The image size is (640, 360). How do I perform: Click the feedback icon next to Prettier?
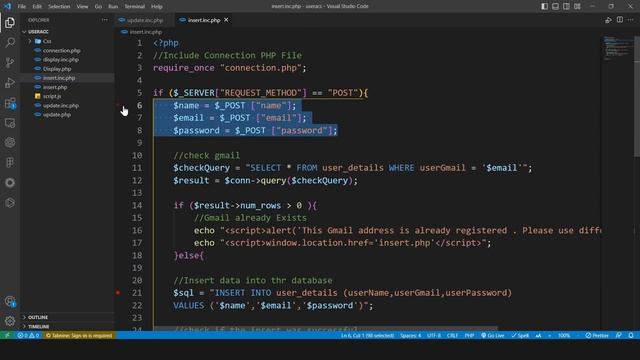[619, 336]
